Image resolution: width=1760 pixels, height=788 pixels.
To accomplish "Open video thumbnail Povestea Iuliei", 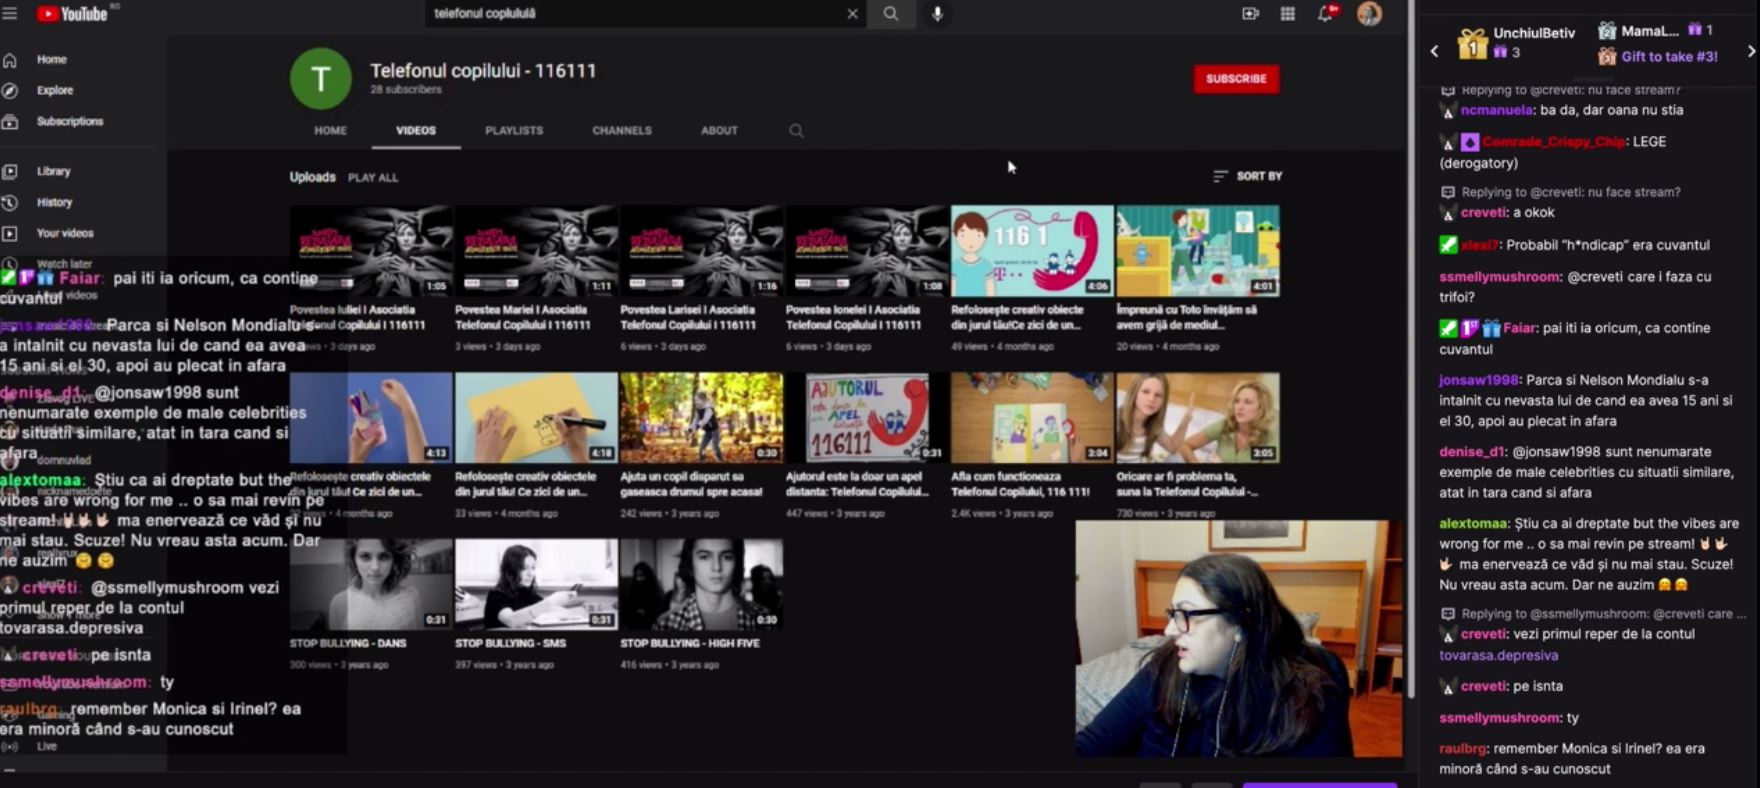I will (371, 251).
